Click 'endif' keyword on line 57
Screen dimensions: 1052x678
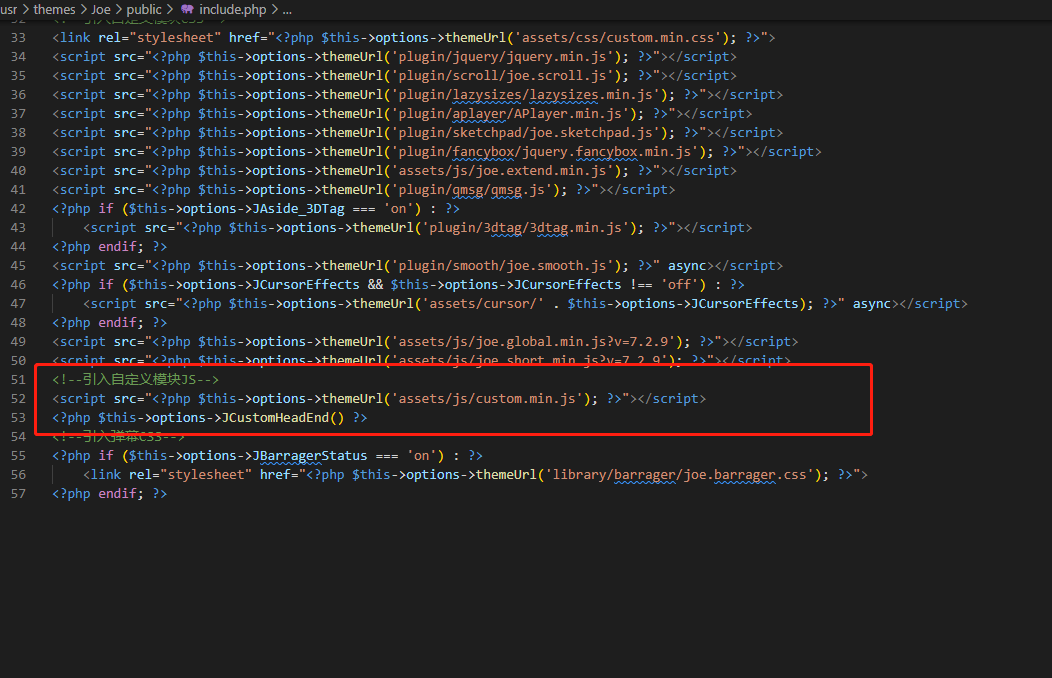[x=117, y=494]
